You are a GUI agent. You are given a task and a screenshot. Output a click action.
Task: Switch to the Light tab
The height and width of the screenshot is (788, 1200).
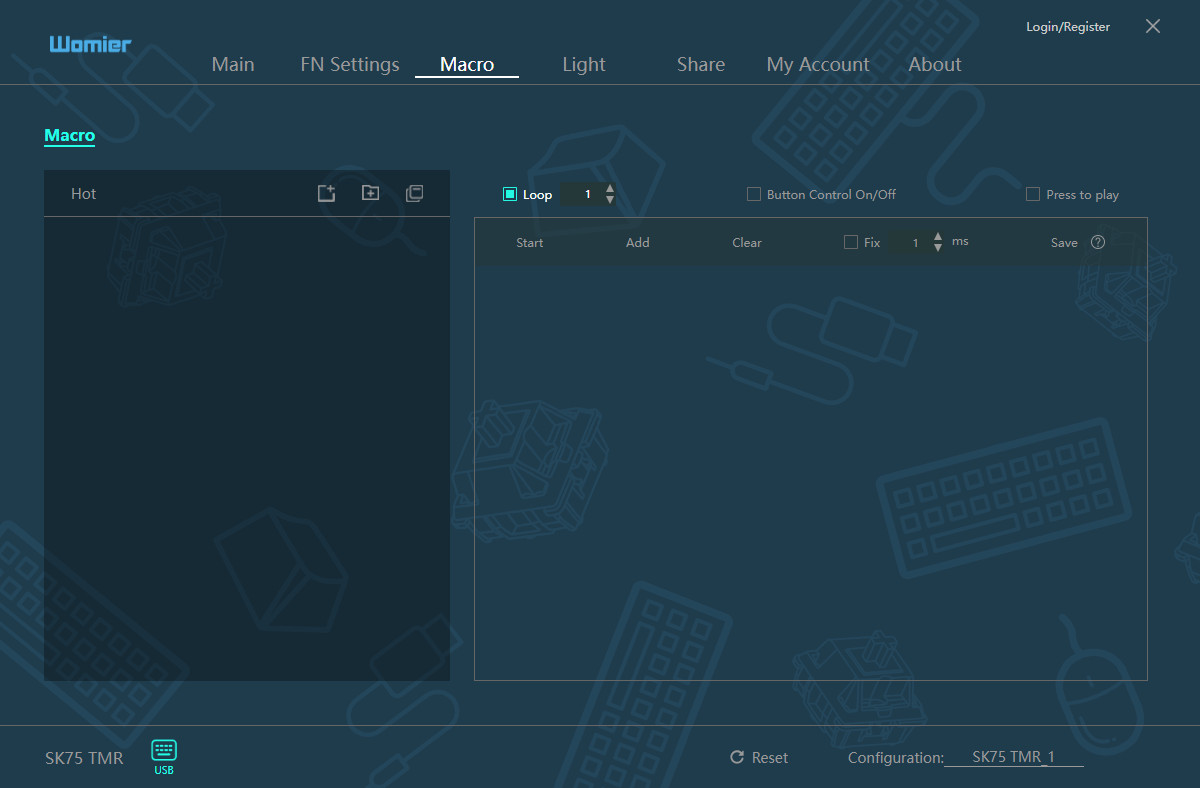(x=584, y=64)
